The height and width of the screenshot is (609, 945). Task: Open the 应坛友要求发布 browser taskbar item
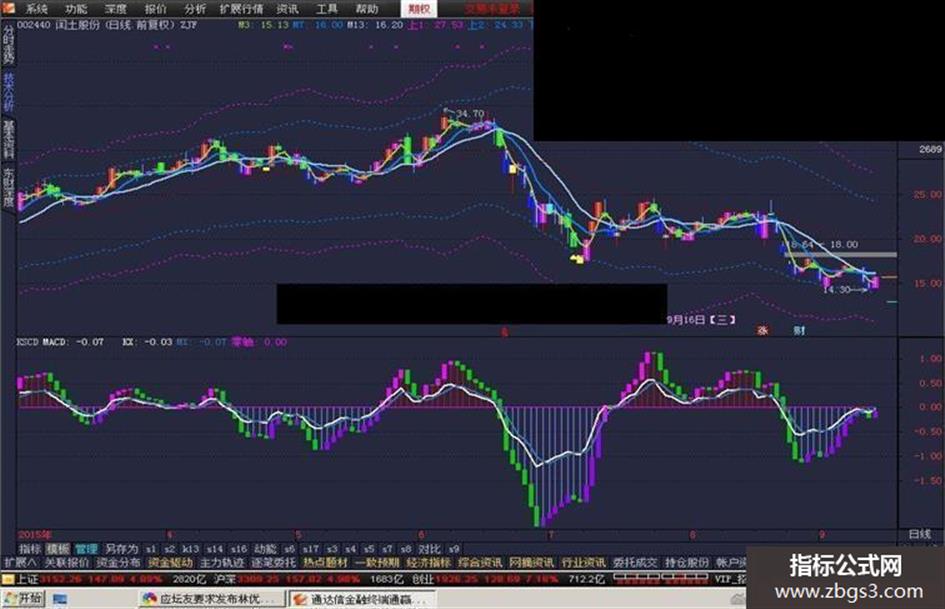(210, 599)
